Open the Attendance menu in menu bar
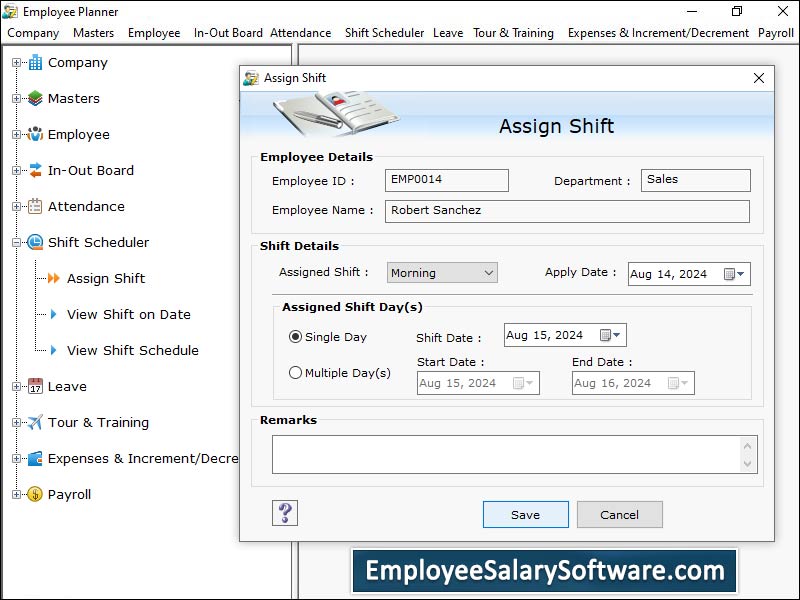 click(x=301, y=33)
